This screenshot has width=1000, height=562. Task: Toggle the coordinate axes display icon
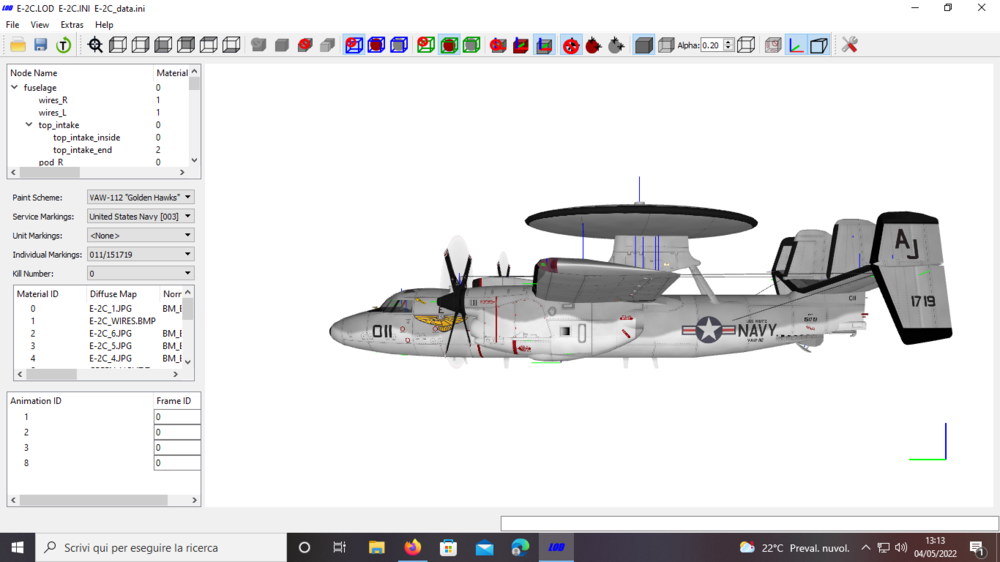[x=796, y=45]
